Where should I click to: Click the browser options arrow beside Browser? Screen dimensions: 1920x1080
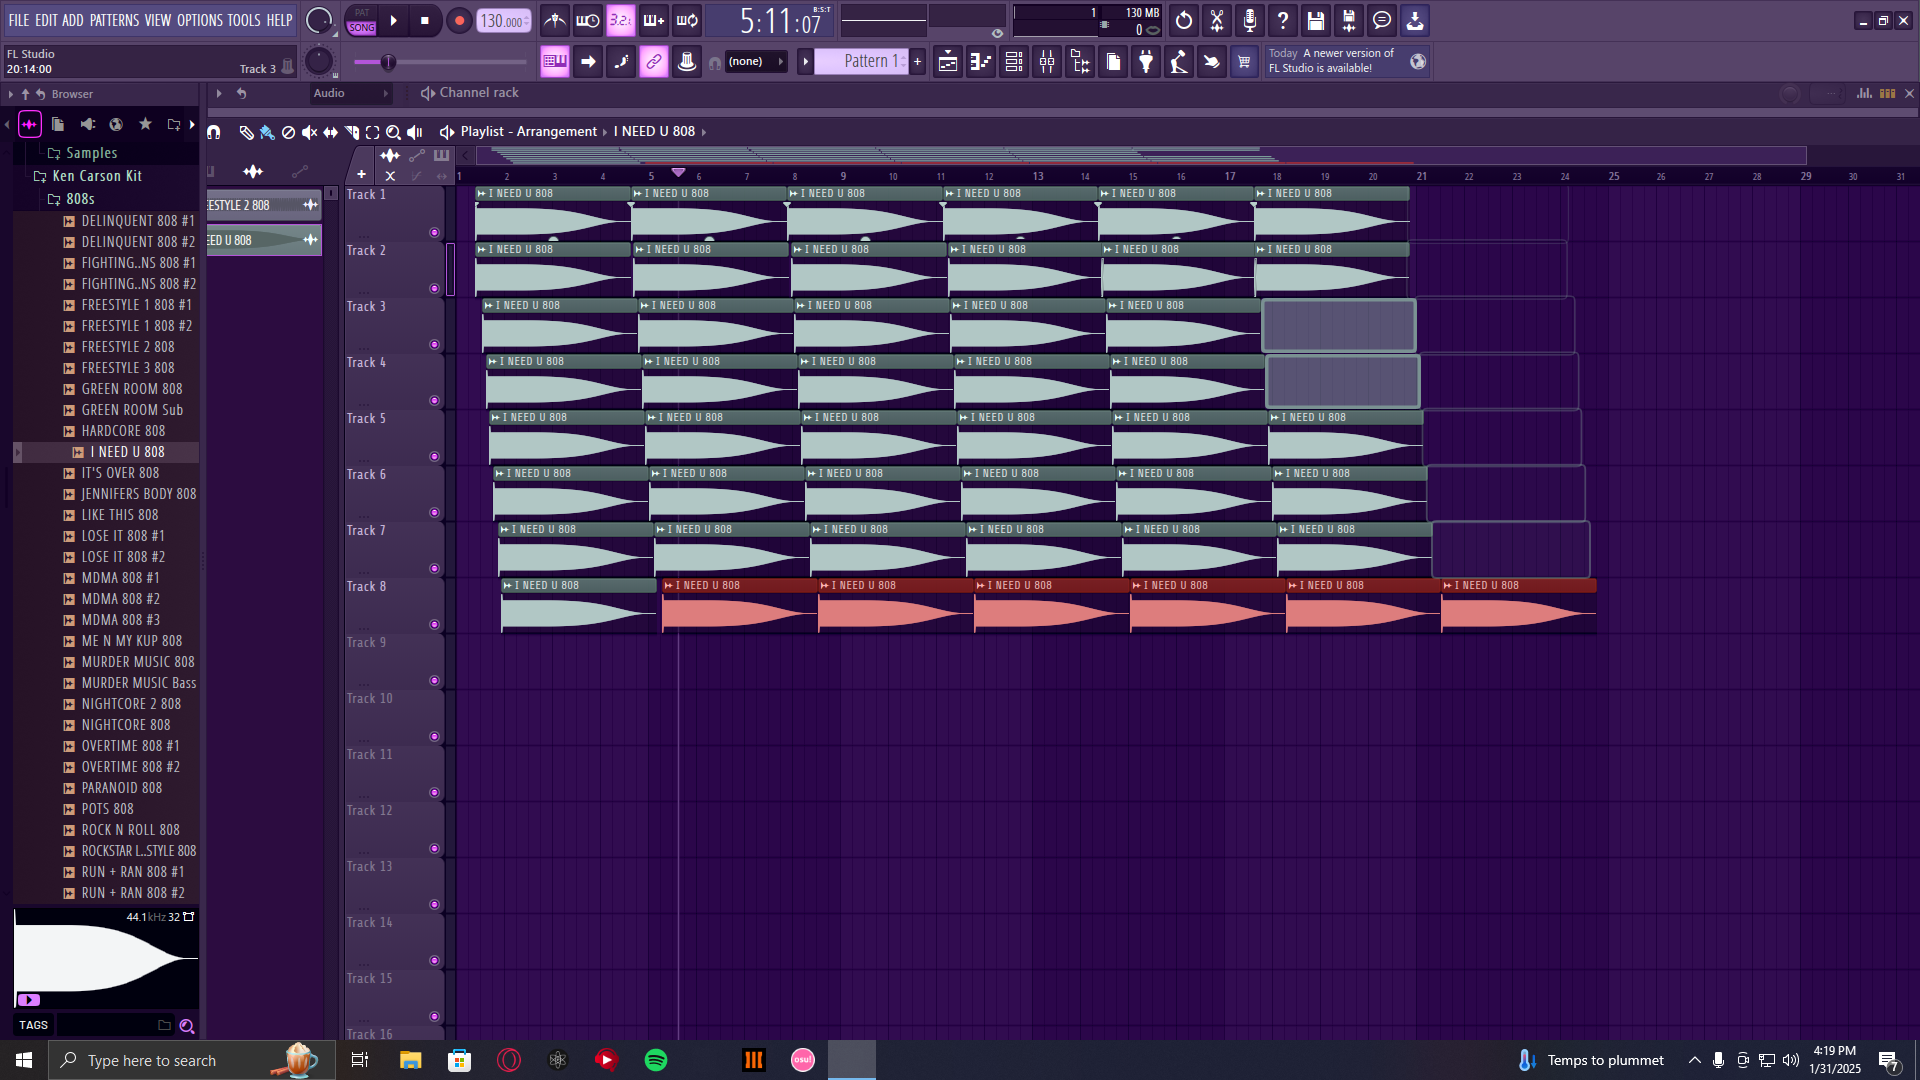click(x=11, y=94)
